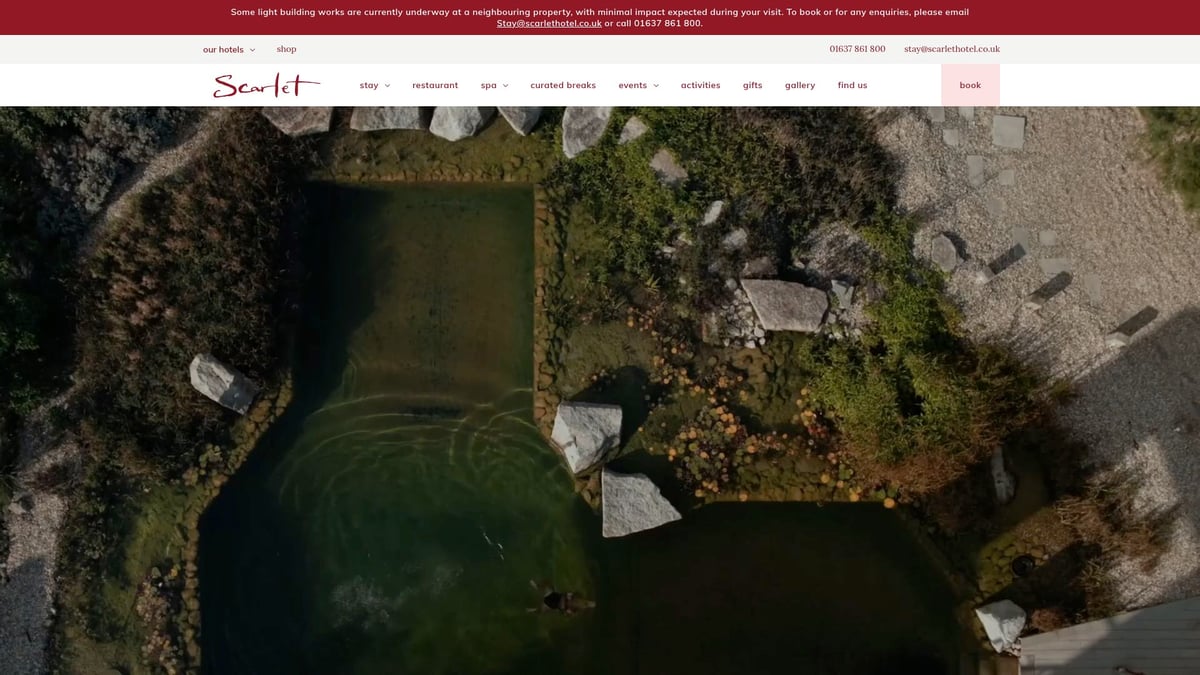Open the spa menu label

click(x=488, y=86)
